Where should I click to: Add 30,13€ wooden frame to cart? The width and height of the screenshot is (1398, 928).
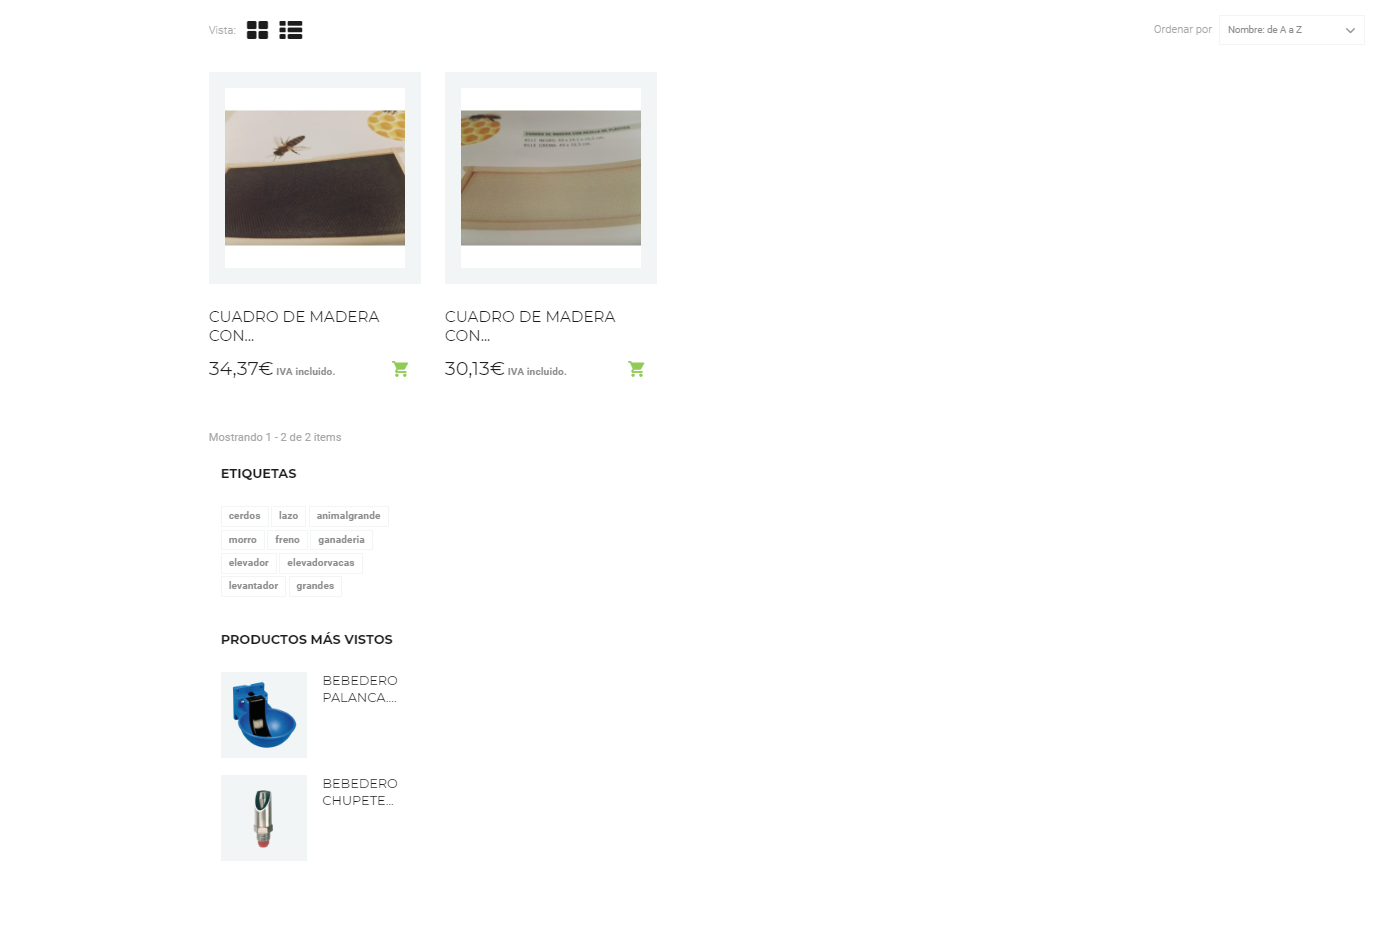(x=636, y=369)
